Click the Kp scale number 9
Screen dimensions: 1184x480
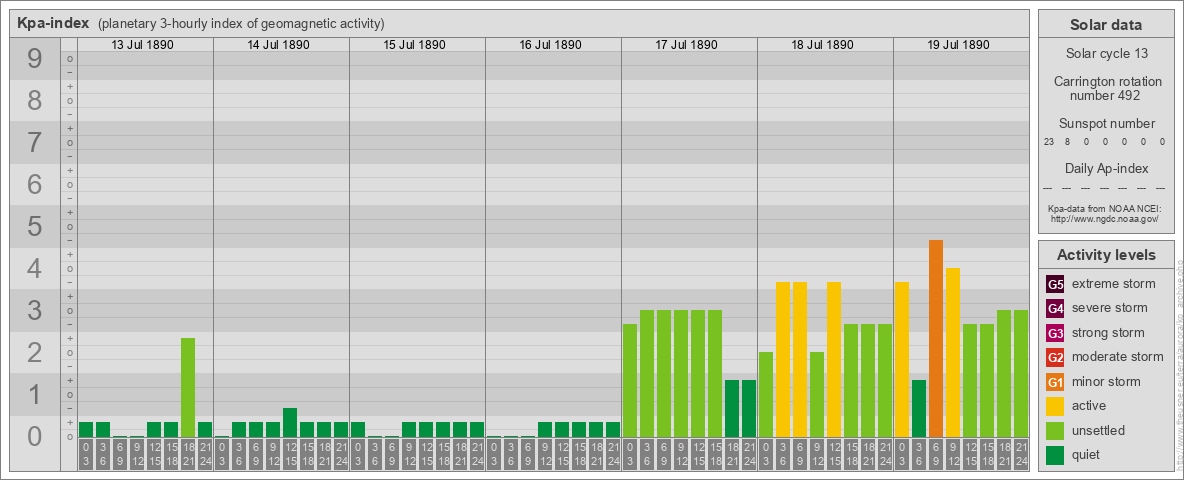(x=35, y=58)
